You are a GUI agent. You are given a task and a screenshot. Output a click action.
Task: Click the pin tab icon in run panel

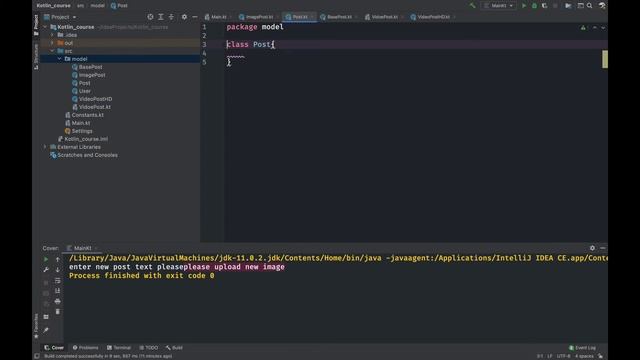[46, 330]
